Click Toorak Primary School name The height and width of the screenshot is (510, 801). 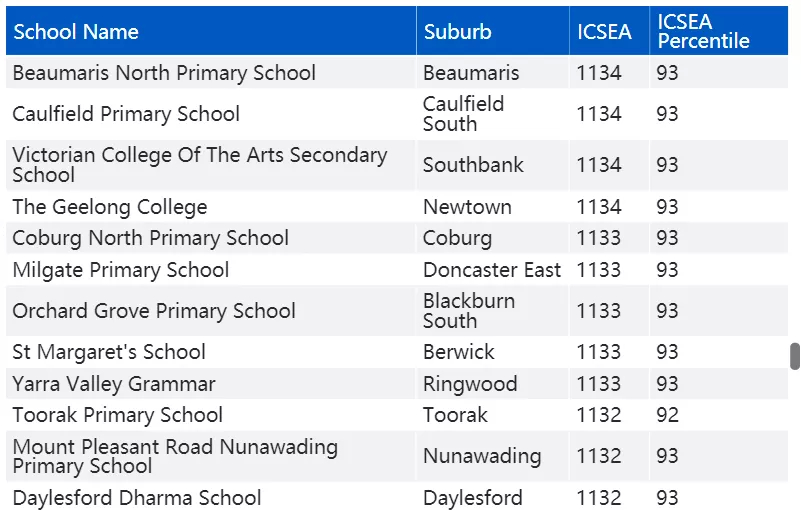[117, 414]
